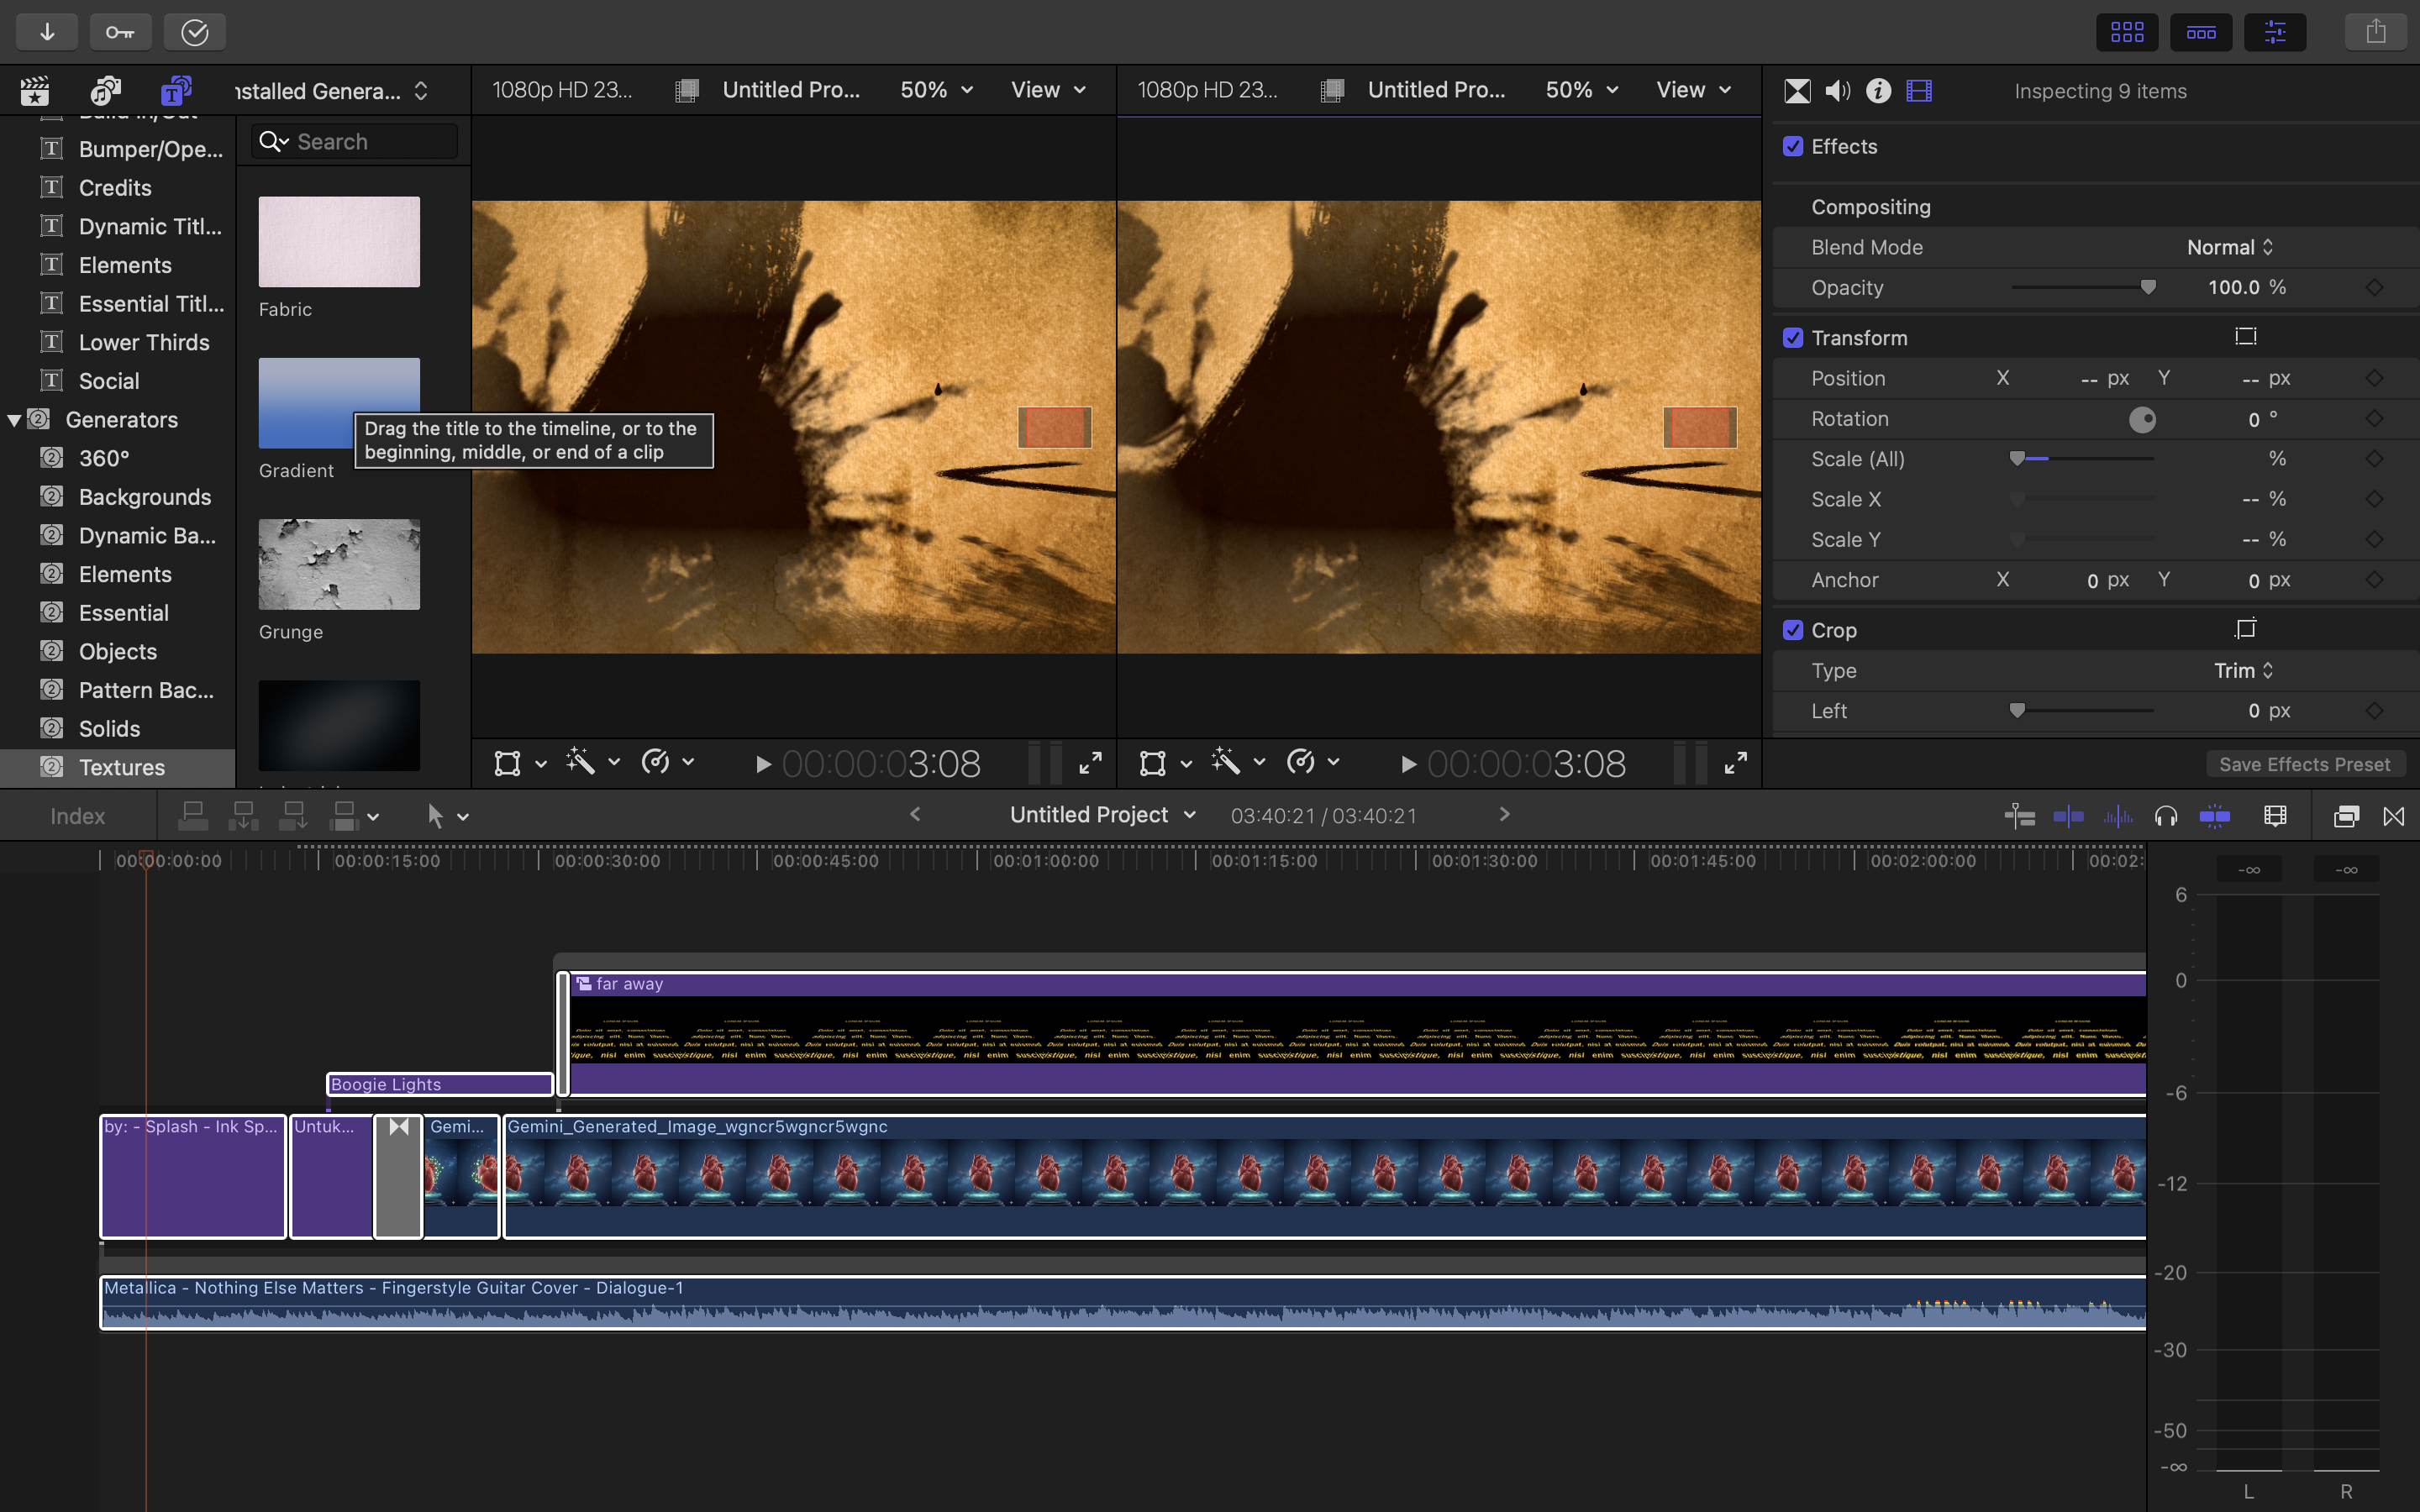Open the Transitions browser icon

pyautogui.click(x=2393, y=816)
